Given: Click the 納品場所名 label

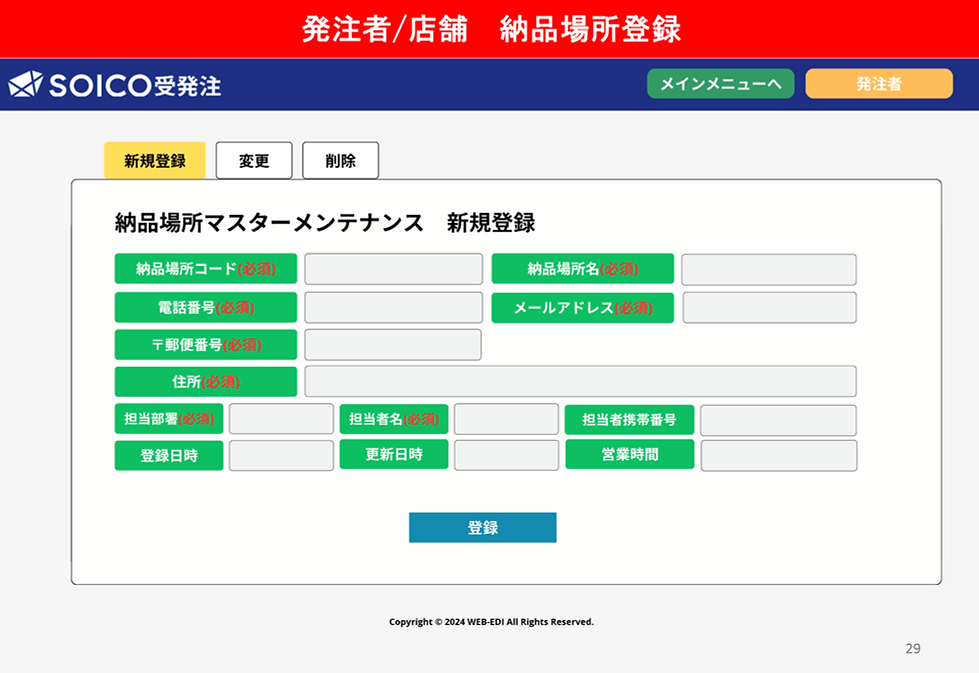Looking at the screenshot, I should pos(583,268).
